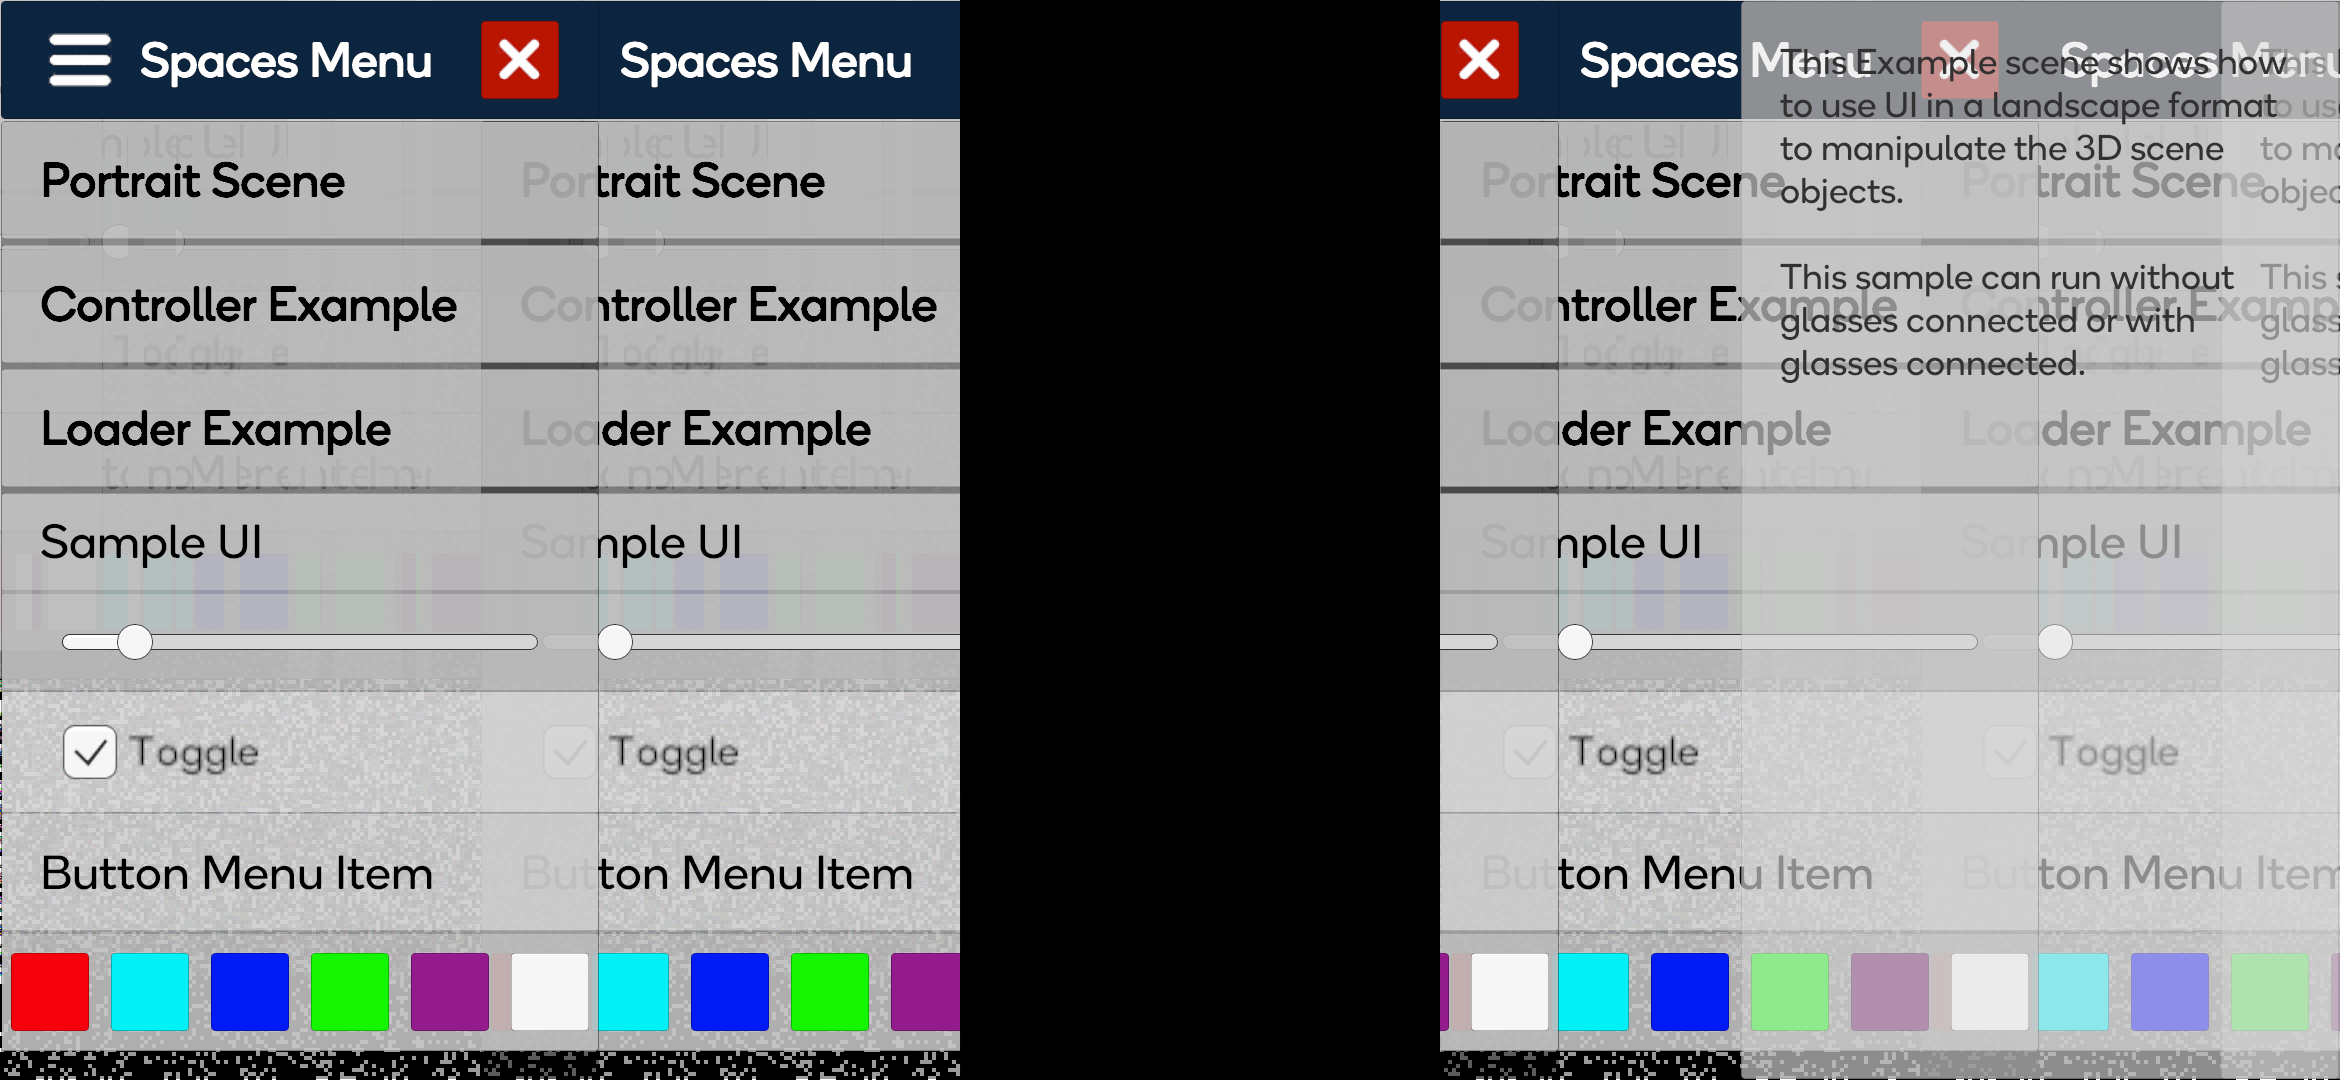Select the Portrait Scene menu item

pyautogui.click(x=192, y=181)
